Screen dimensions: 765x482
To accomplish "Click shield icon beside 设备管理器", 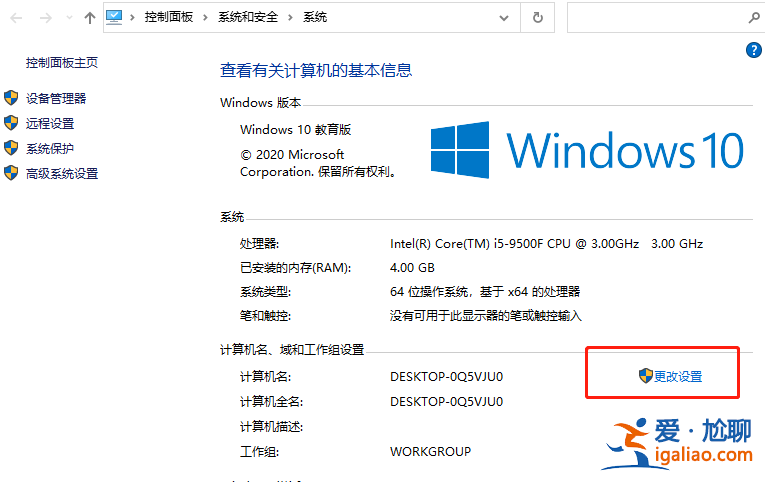I will [x=11, y=98].
